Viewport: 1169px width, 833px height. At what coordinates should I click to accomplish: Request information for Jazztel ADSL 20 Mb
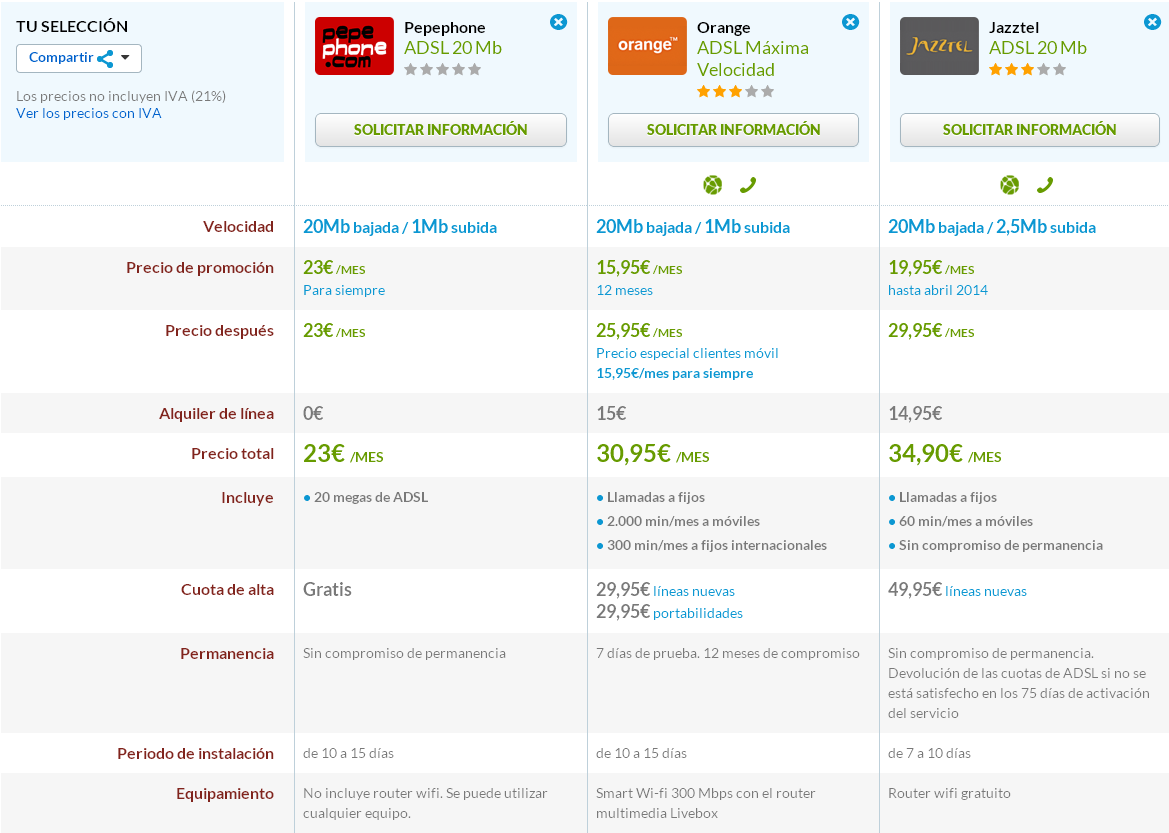tap(1030, 130)
